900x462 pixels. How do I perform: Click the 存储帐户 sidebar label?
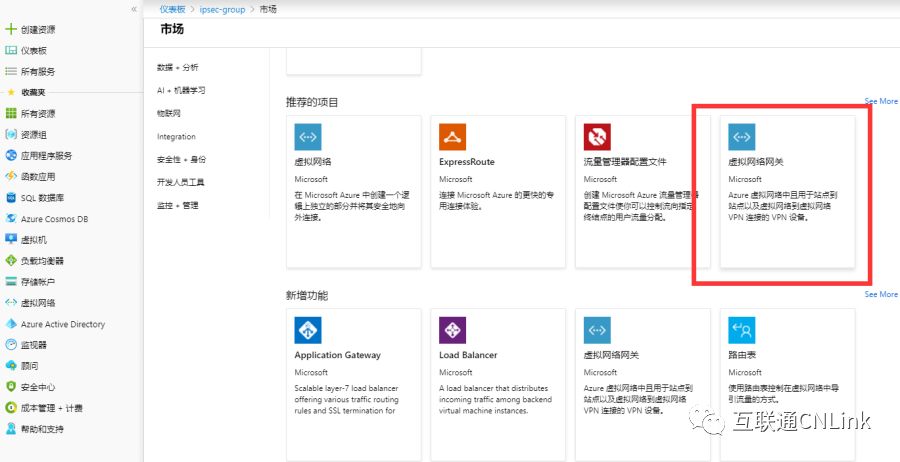38,282
